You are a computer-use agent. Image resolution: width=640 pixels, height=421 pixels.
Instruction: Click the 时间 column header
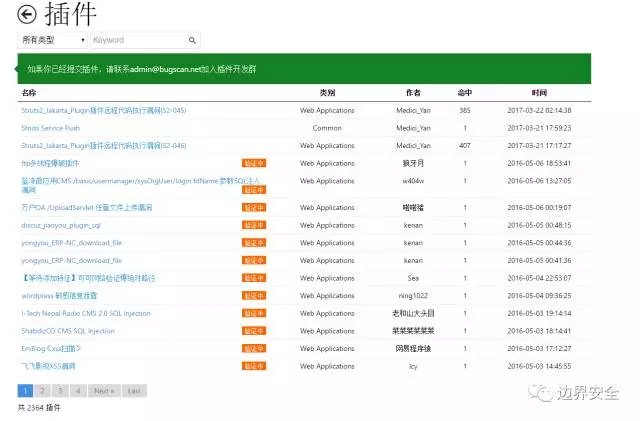click(540, 92)
